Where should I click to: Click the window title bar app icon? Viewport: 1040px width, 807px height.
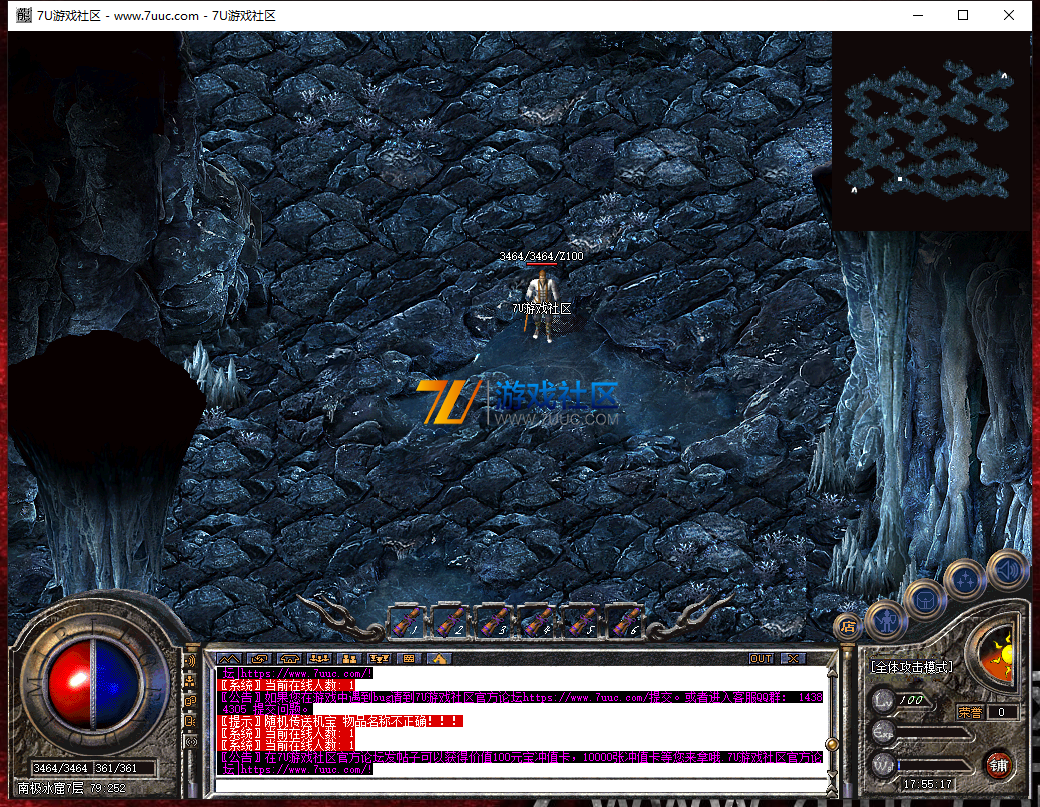(24, 15)
